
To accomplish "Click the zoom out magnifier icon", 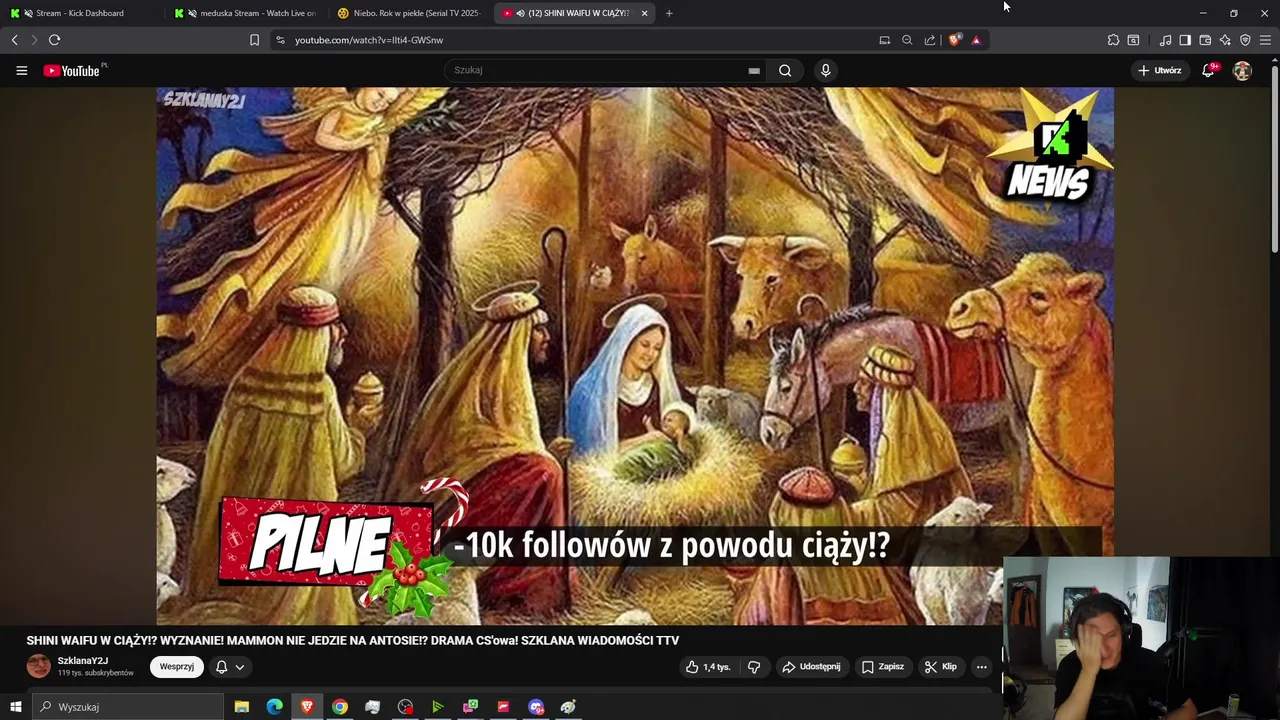I will [x=907, y=40].
